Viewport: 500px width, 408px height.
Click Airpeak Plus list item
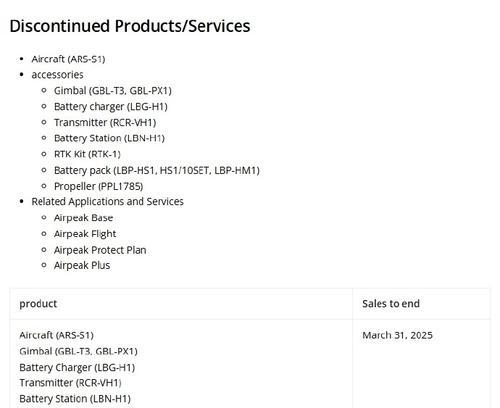coord(82,265)
